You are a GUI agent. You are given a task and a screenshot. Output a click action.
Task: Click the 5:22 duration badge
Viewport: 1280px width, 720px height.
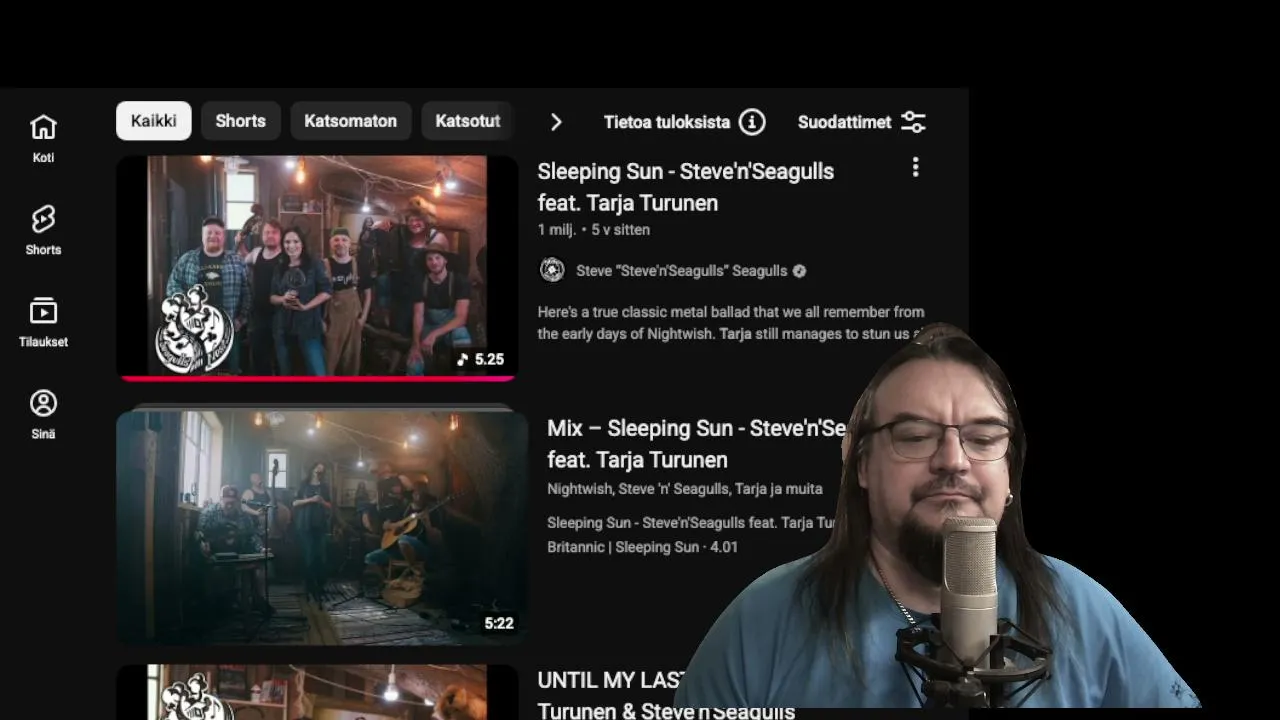[499, 623]
